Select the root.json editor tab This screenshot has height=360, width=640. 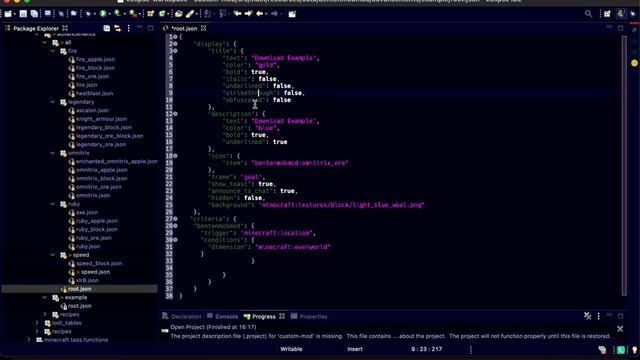184,28
